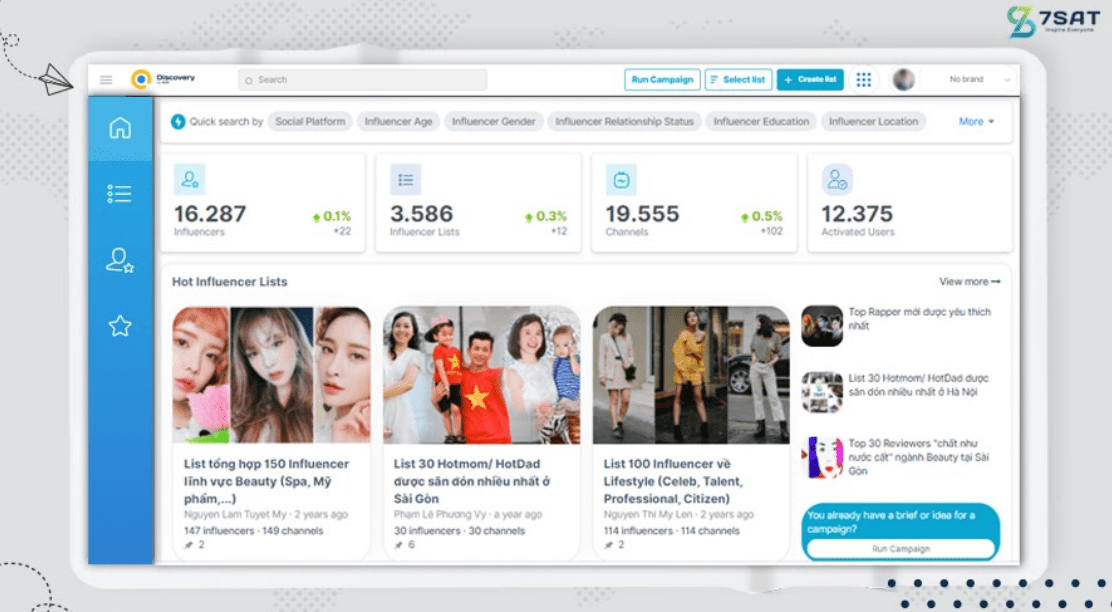1112x612 pixels.
Task: Open the favorites star sidebar icon
Action: coord(120,326)
